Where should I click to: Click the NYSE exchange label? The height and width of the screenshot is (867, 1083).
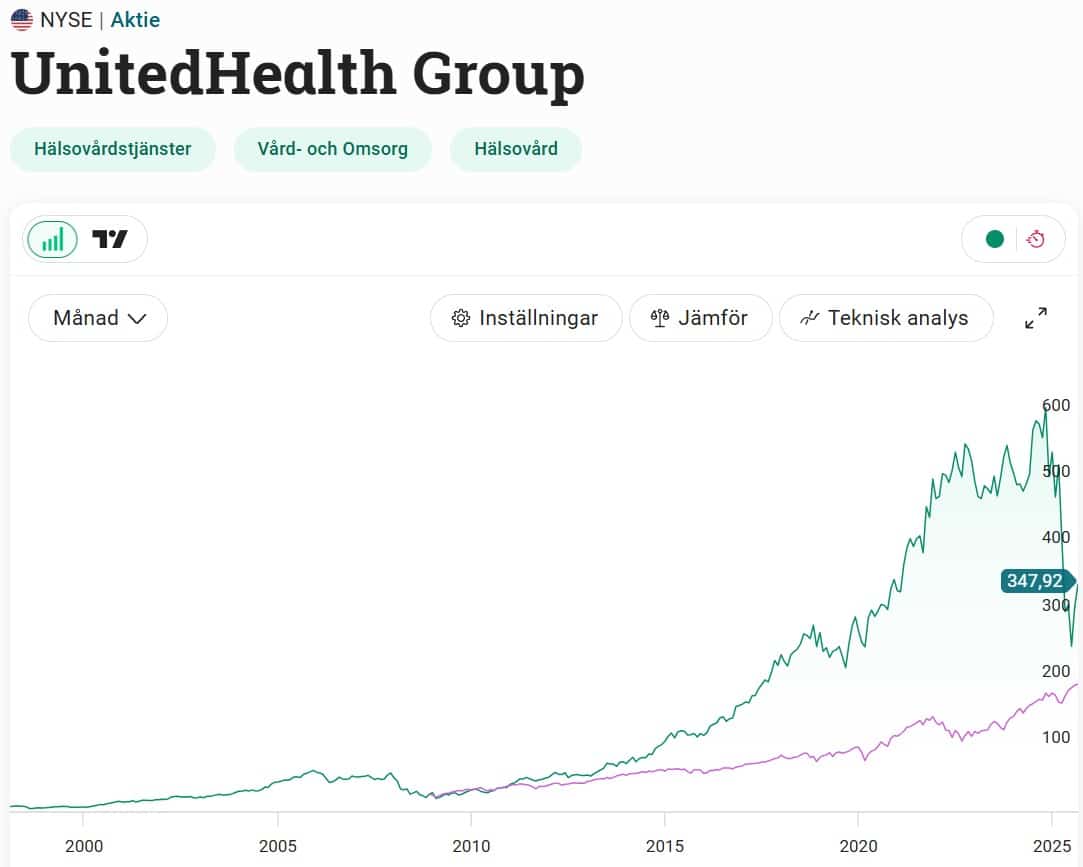pyautogui.click(x=67, y=20)
